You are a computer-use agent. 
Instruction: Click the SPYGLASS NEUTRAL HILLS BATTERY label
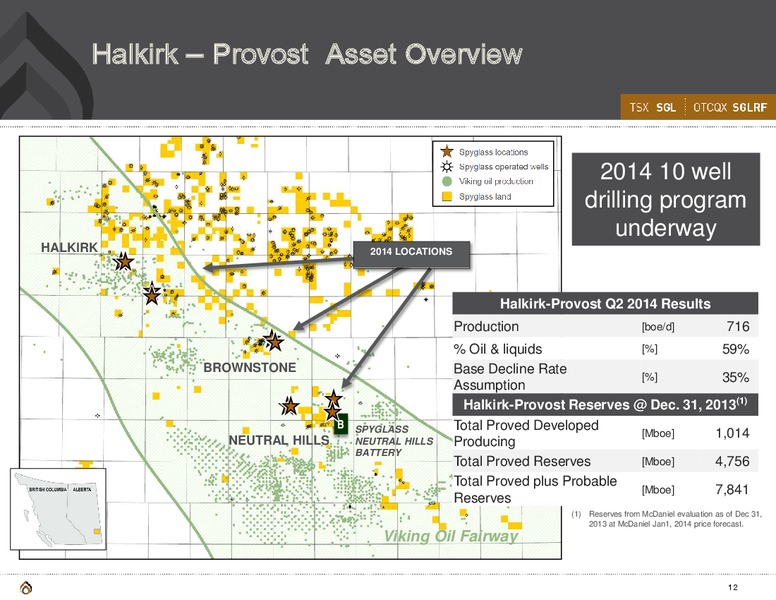click(x=394, y=441)
